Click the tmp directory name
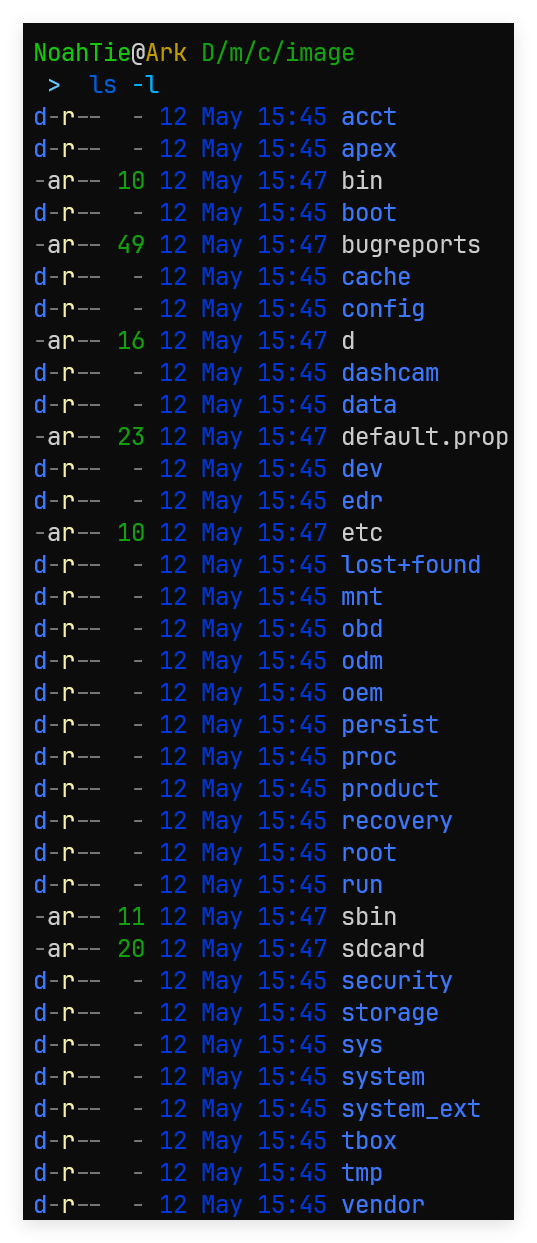 (362, 1173)
